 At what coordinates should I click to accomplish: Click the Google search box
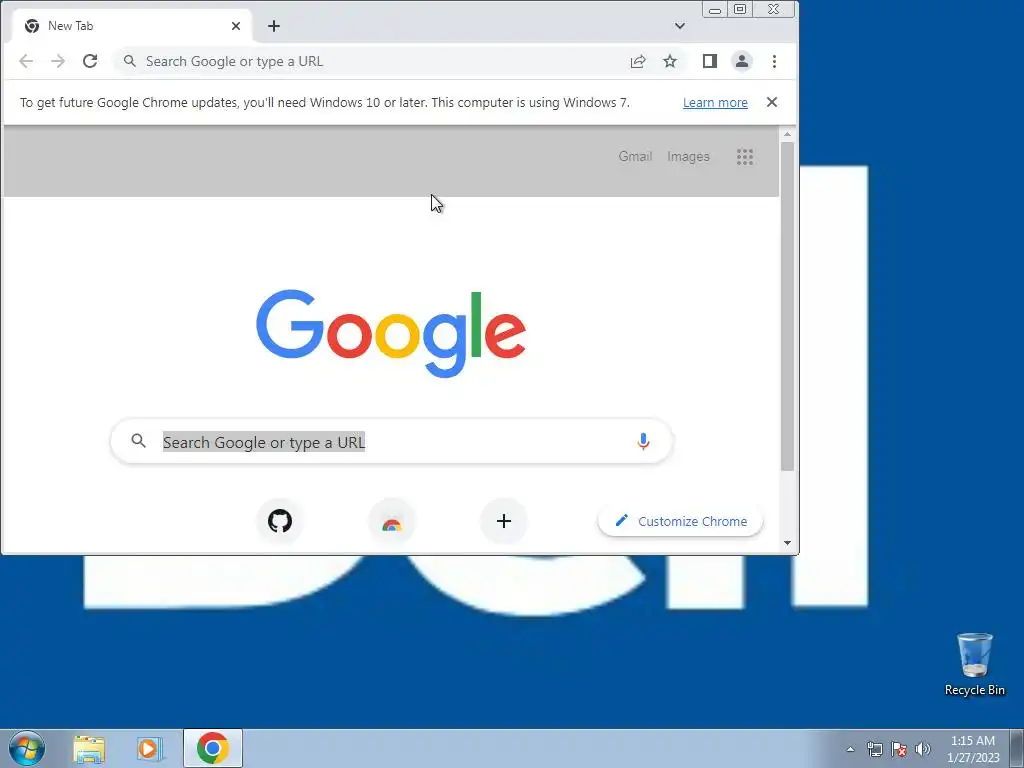pyautogui.click(x=392, y=442)
